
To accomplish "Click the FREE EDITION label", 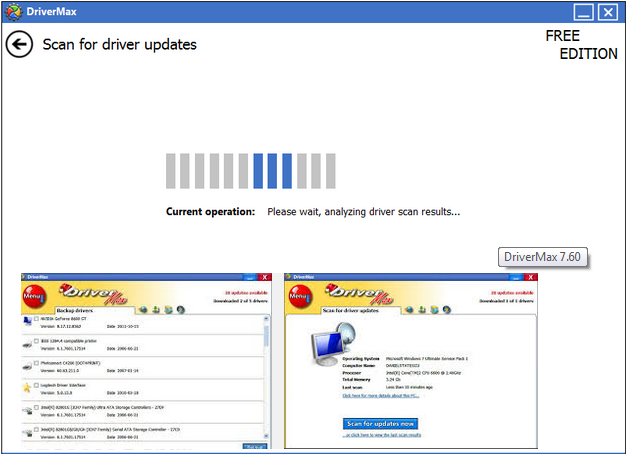I will coord(581,44).
